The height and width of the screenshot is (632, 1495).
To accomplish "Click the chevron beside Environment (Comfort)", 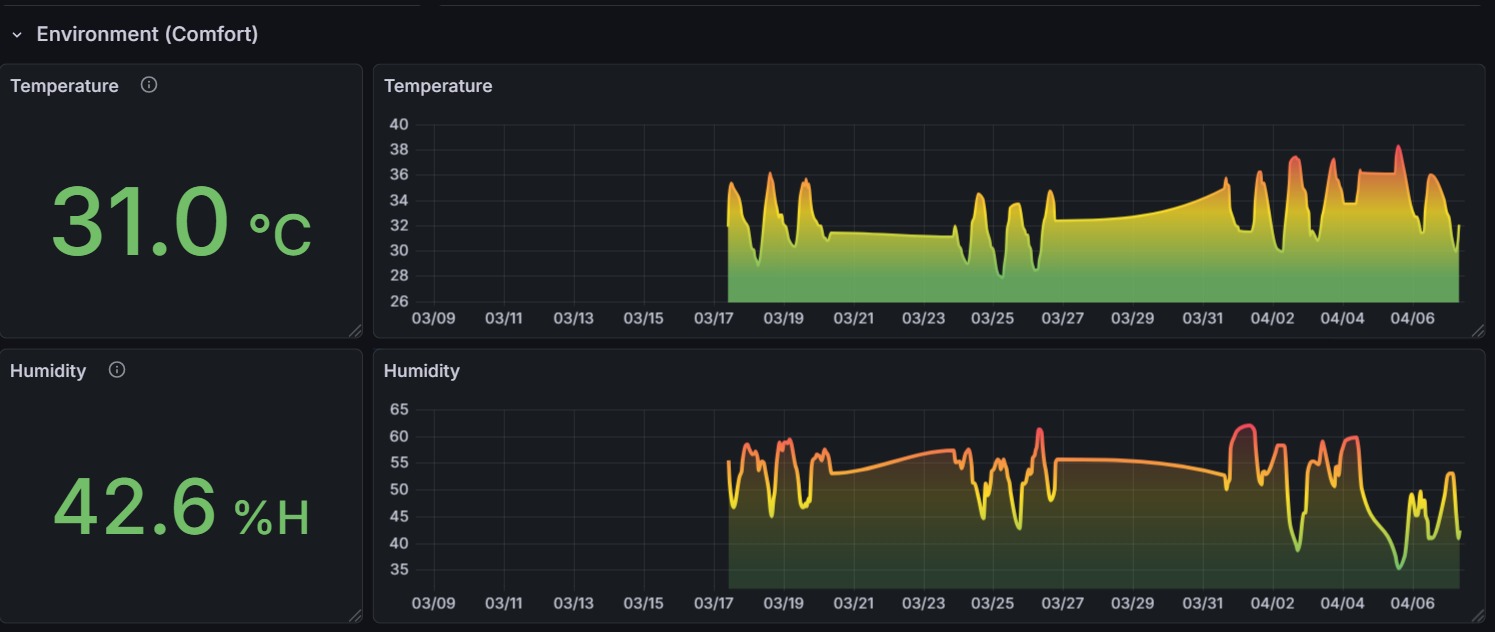I will 15,33.
